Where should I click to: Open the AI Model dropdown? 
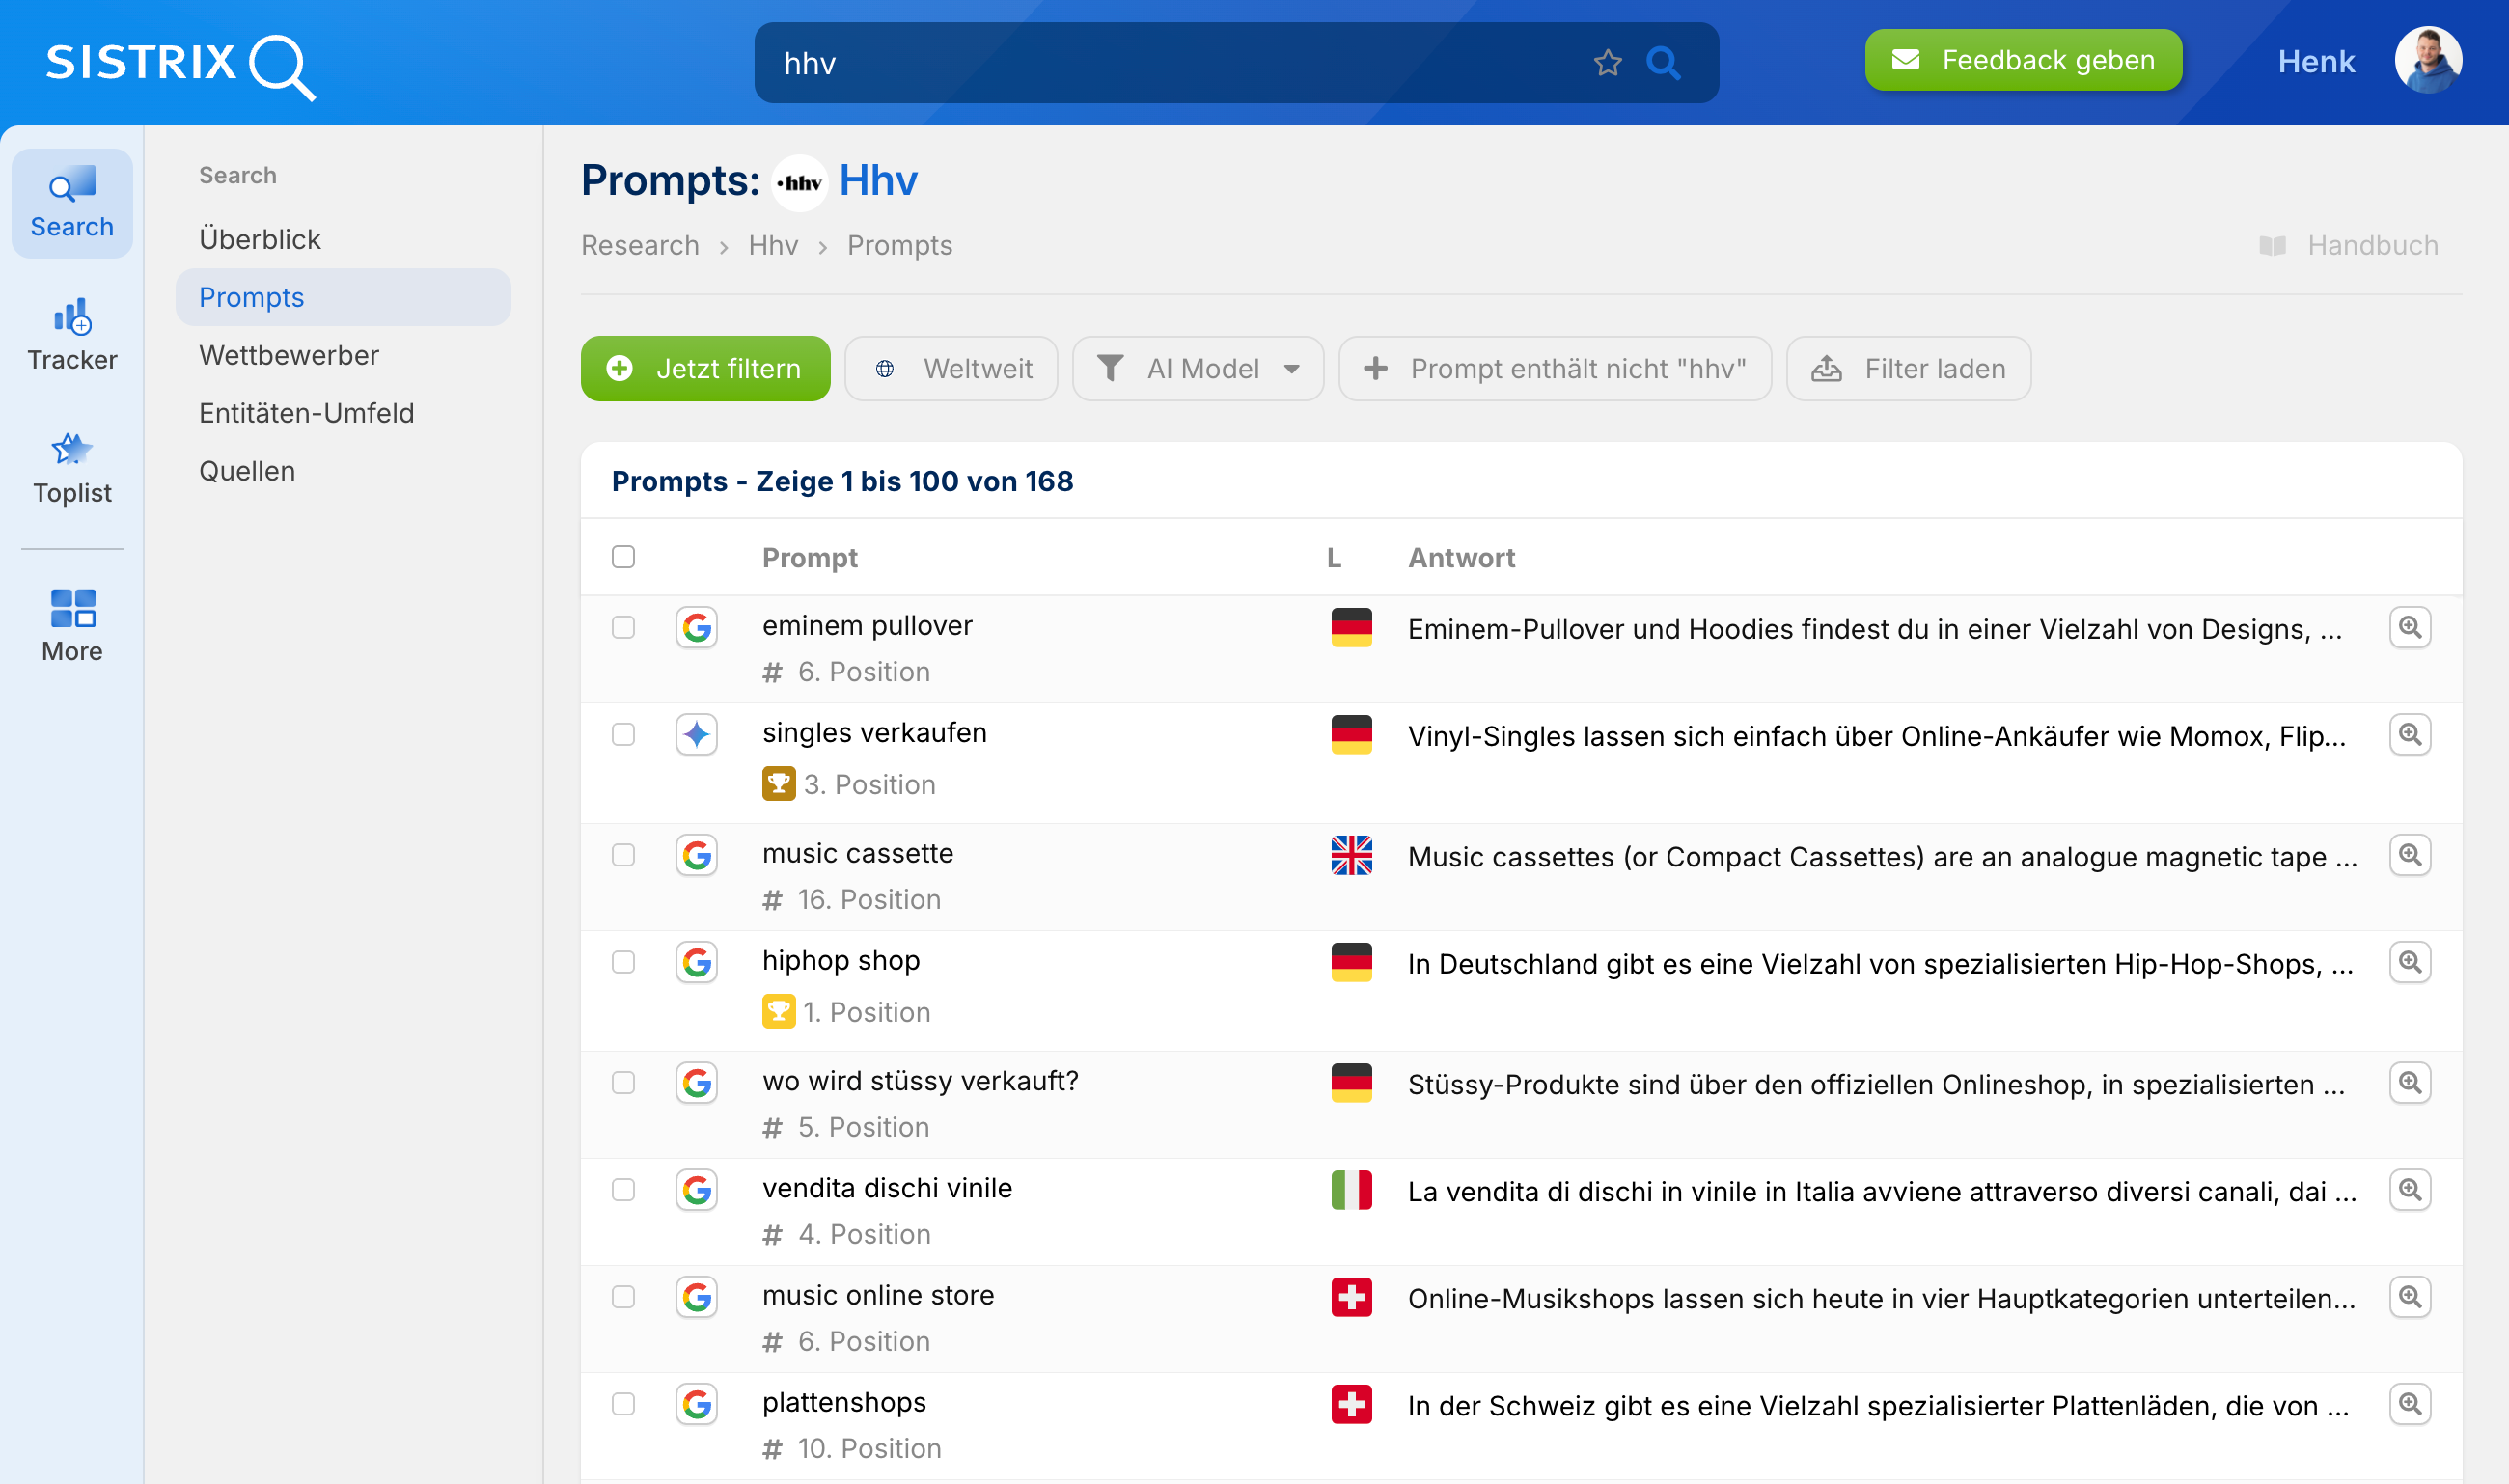[1197, 368]
